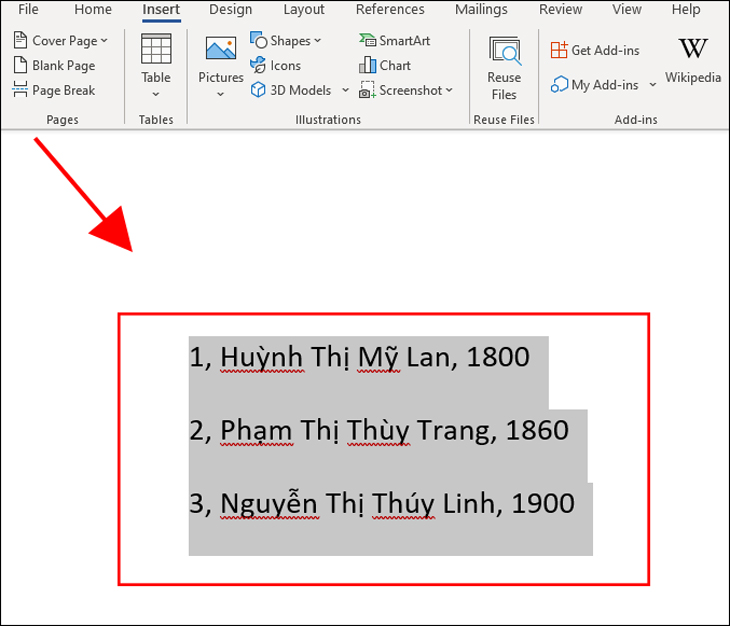Open the Review tab

[x=561, y=9]
